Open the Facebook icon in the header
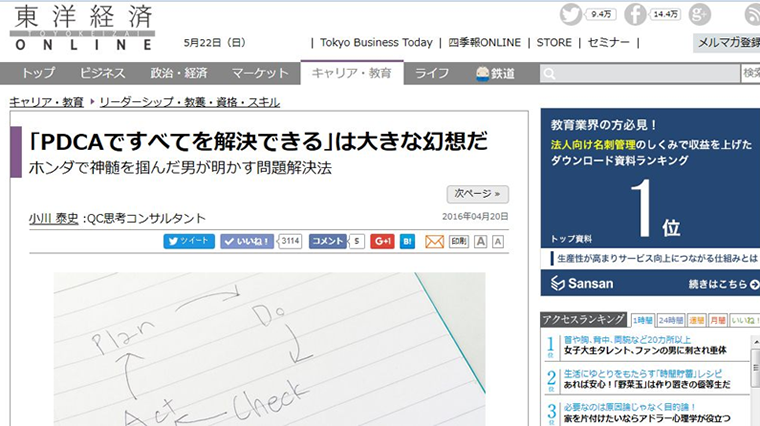This screenshot has width=760, height=426. click(x=635, y=15)
